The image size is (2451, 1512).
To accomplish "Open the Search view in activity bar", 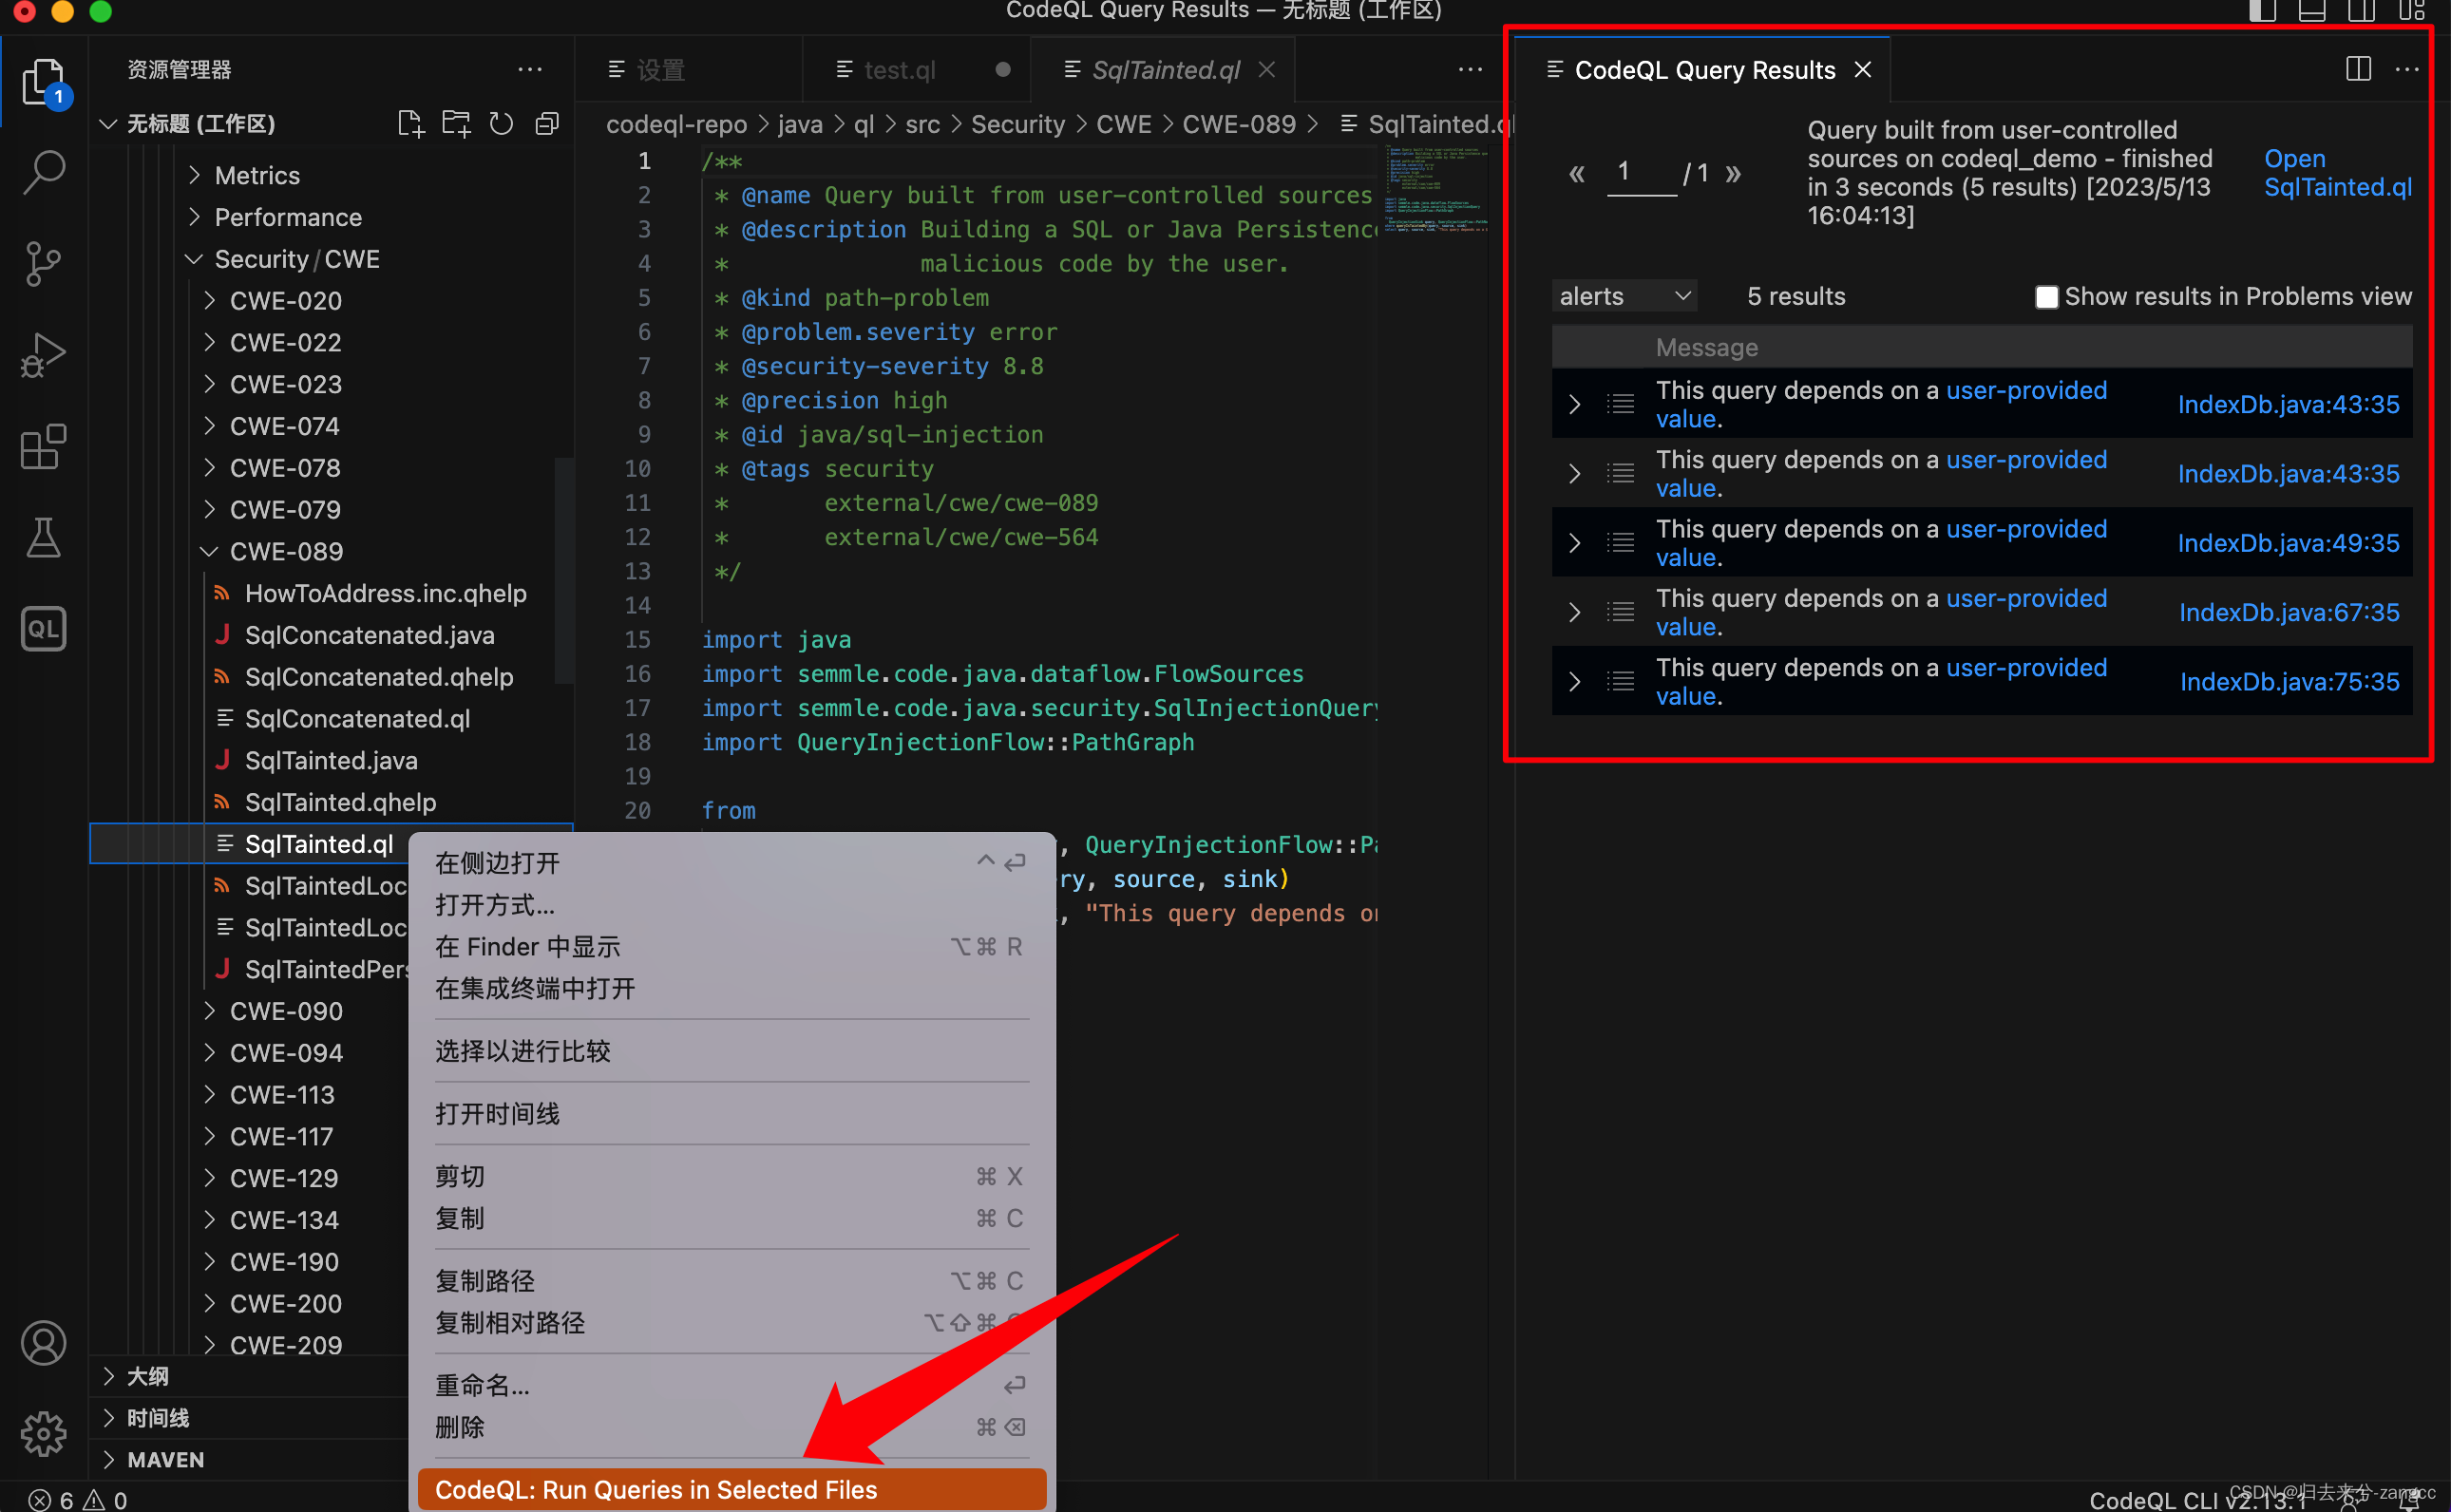I will tap(43, 172).
